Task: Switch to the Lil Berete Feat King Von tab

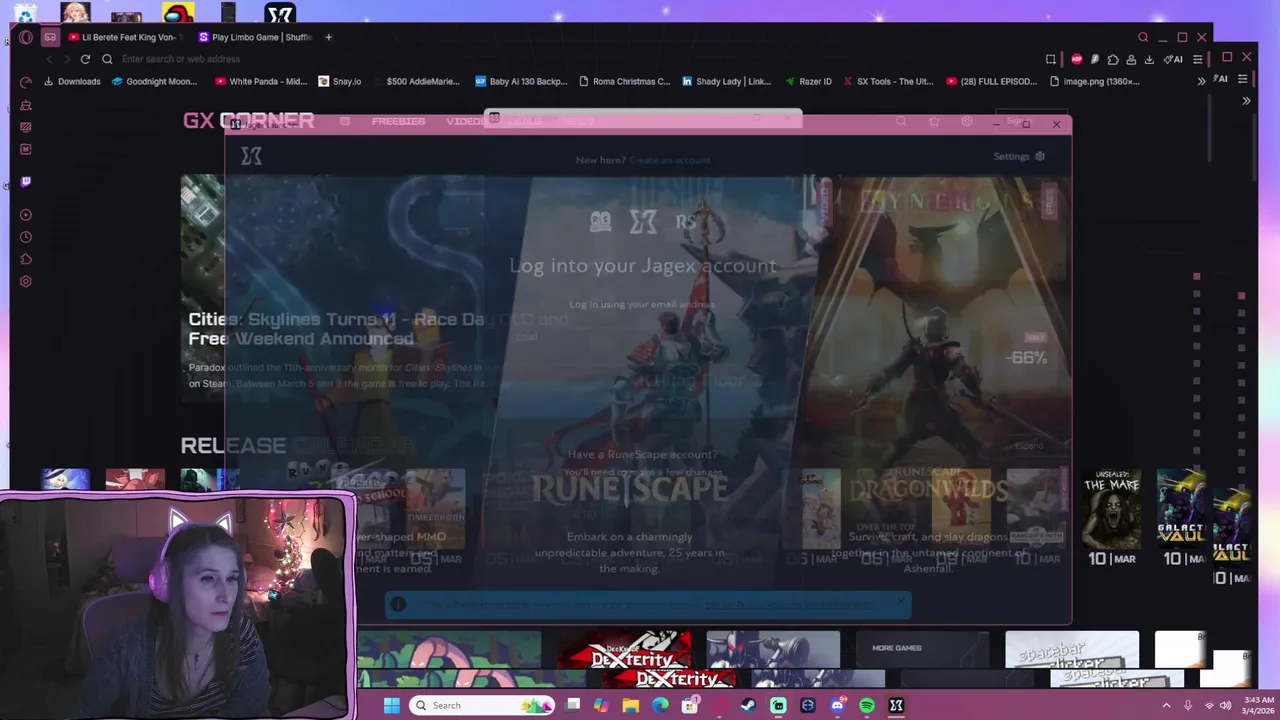Action: [x=124, y=37]
